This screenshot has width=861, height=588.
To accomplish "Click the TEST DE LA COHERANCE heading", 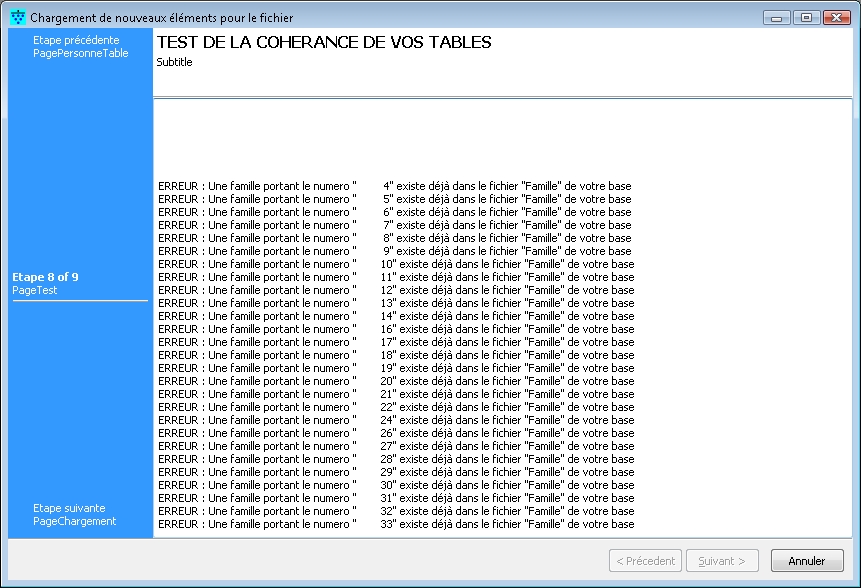I will (324, 43).
